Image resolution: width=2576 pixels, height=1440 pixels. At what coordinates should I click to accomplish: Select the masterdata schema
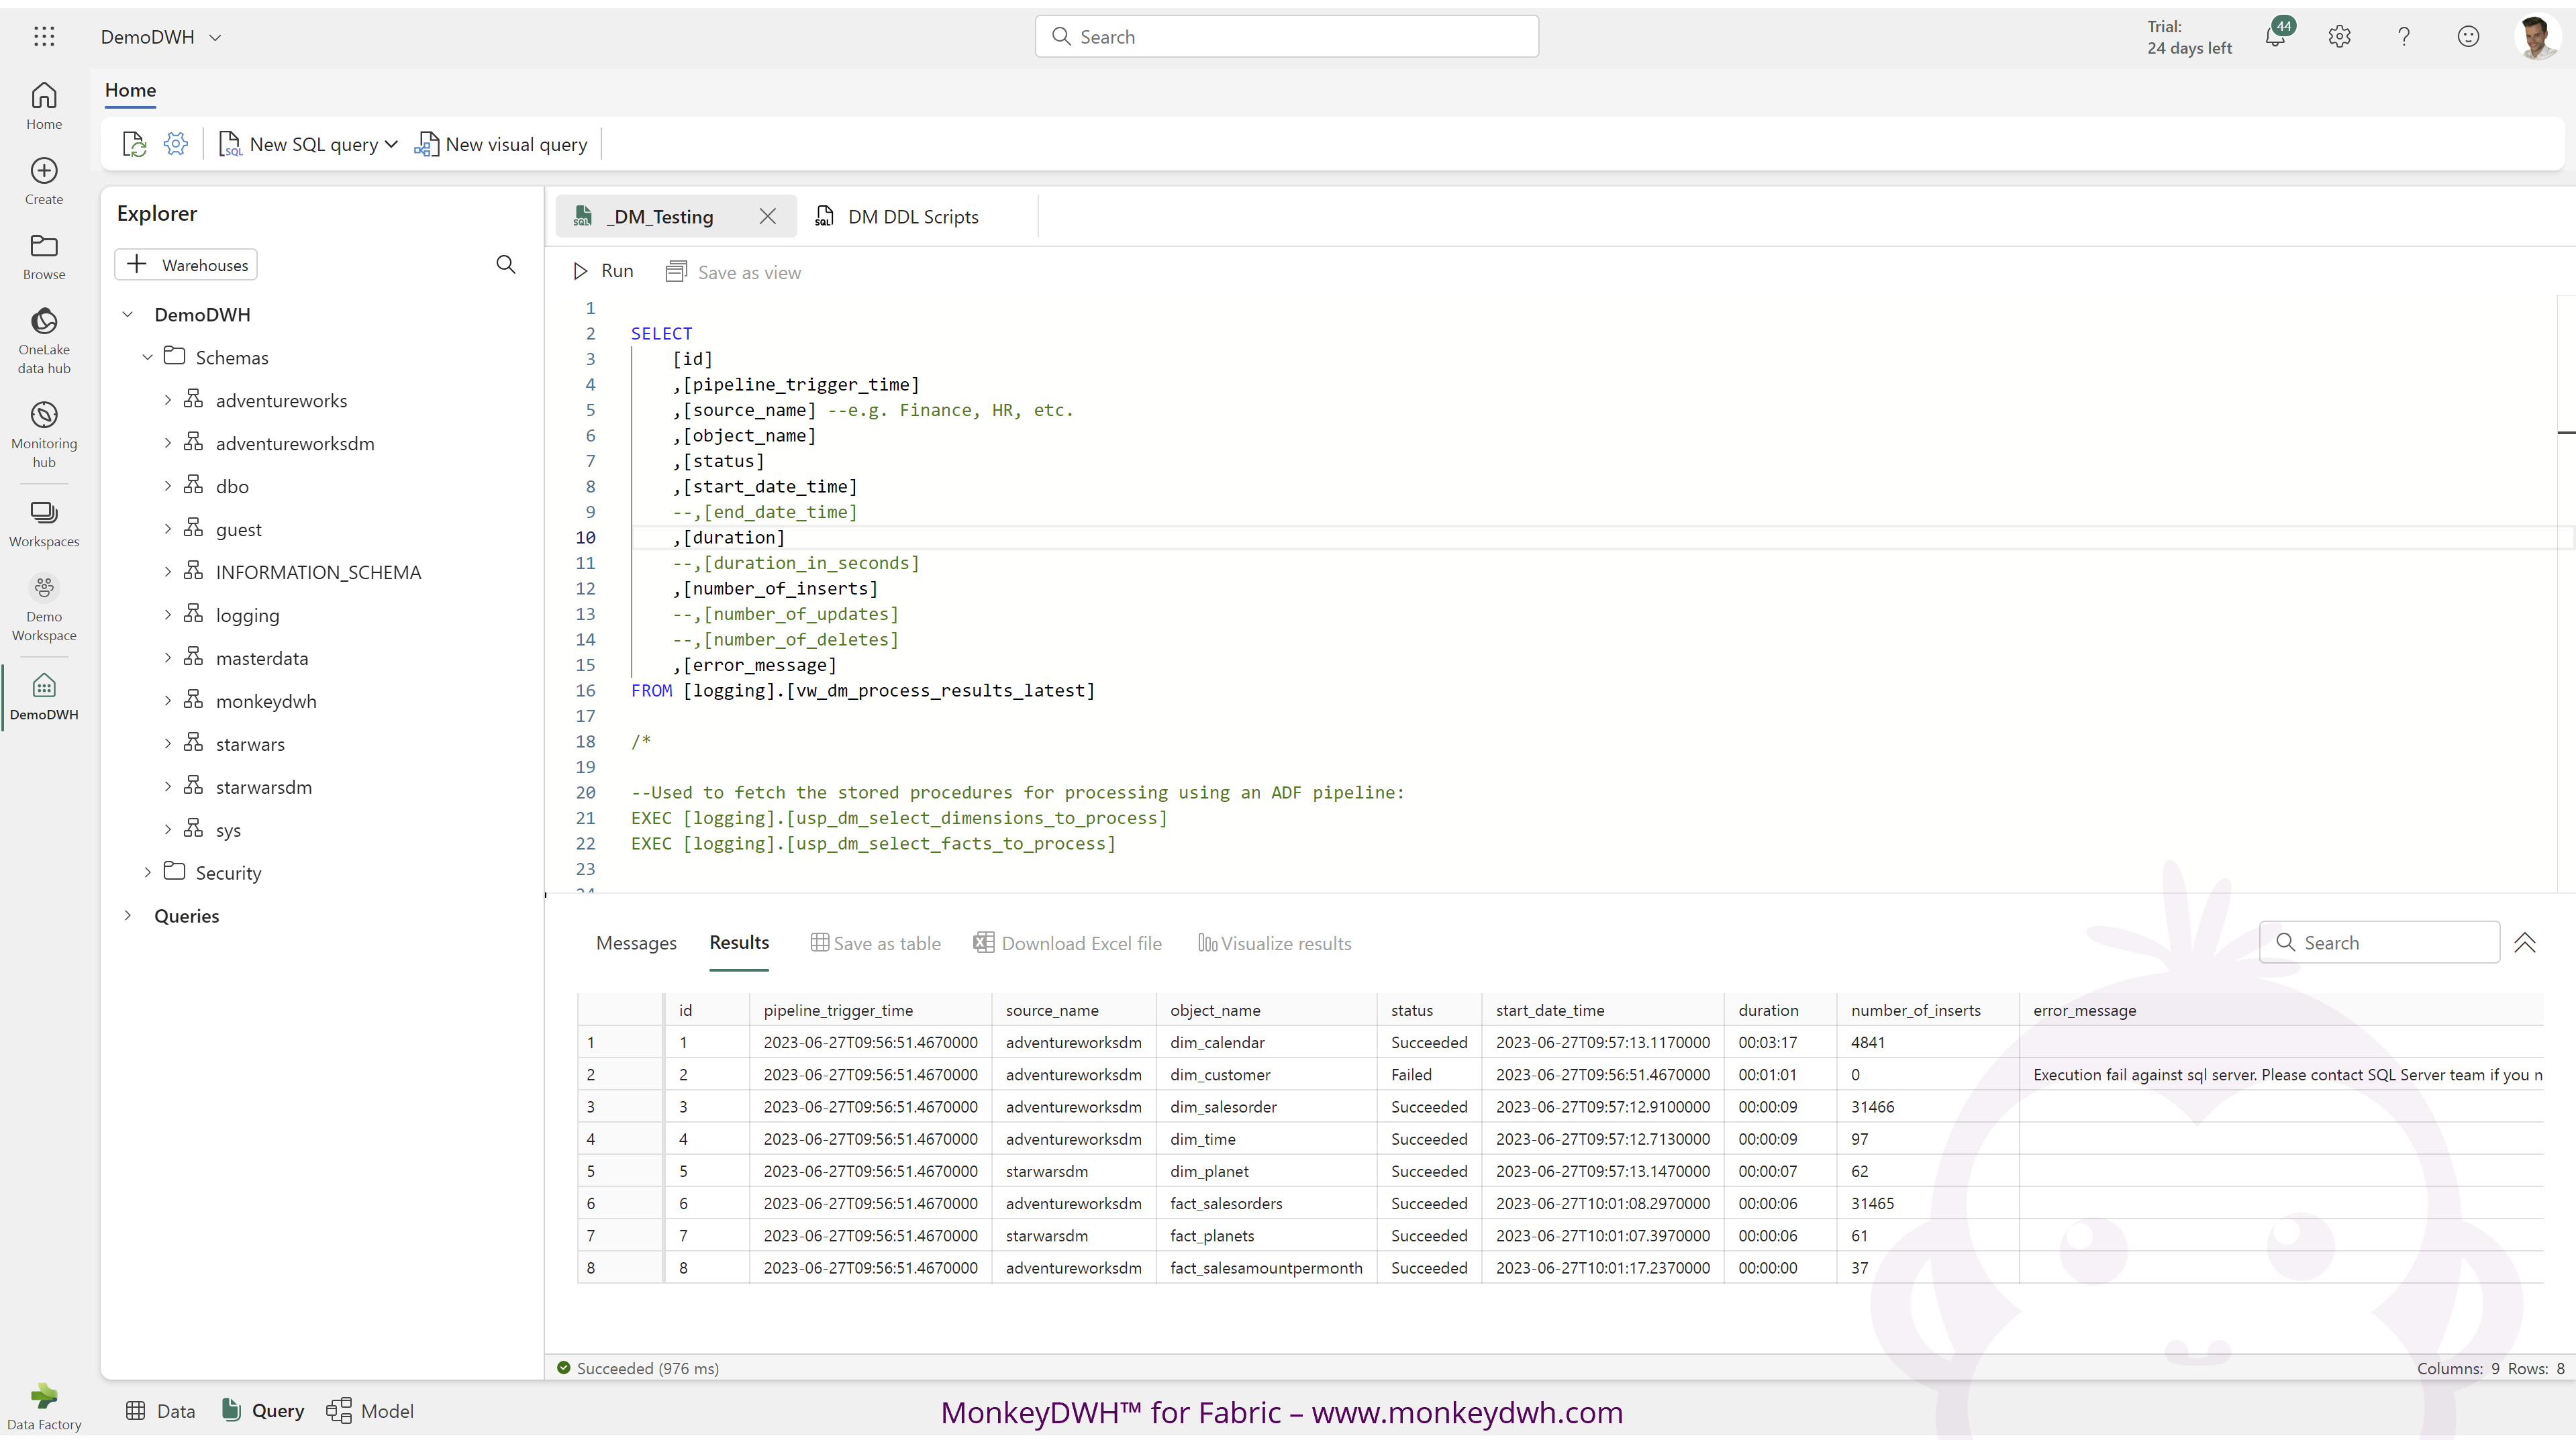[x=262, y=659]
